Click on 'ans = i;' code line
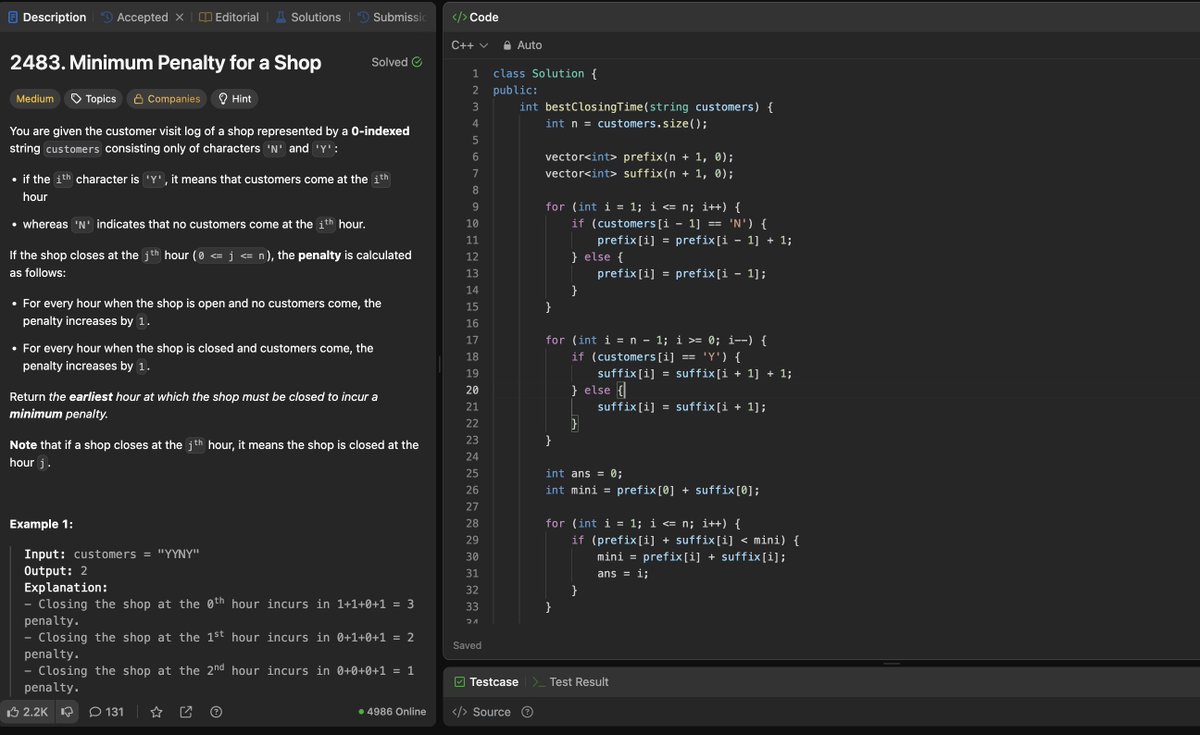 pos(623,574)
